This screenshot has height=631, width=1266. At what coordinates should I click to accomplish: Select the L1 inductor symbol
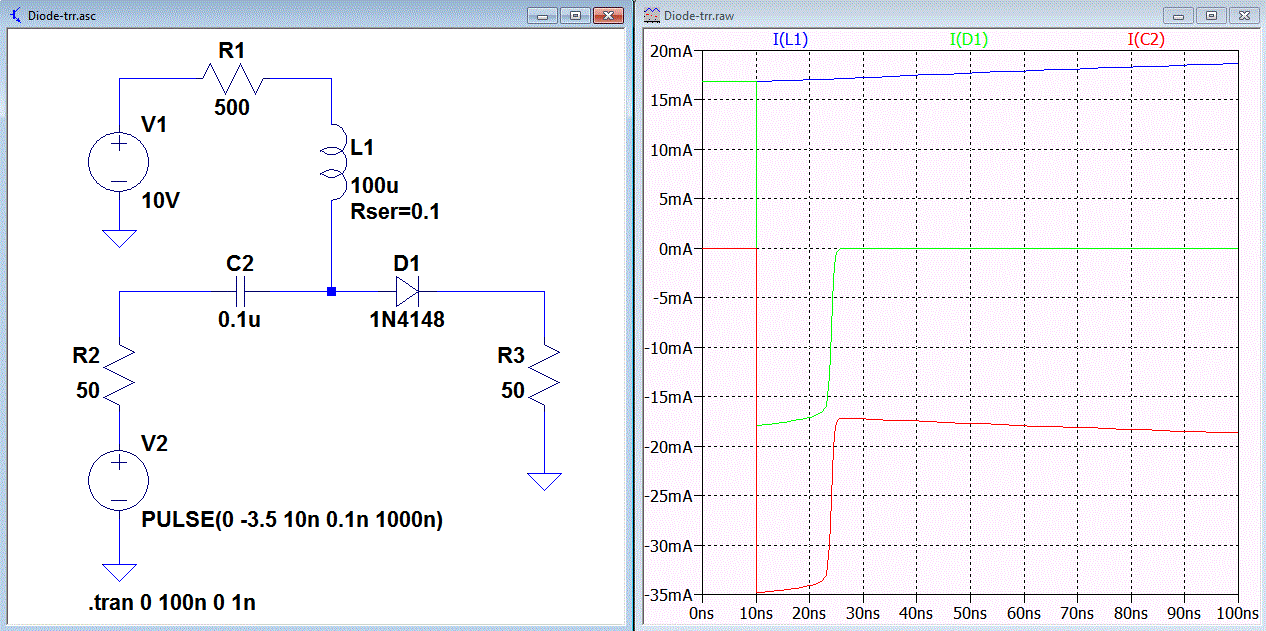coord(332,160)
